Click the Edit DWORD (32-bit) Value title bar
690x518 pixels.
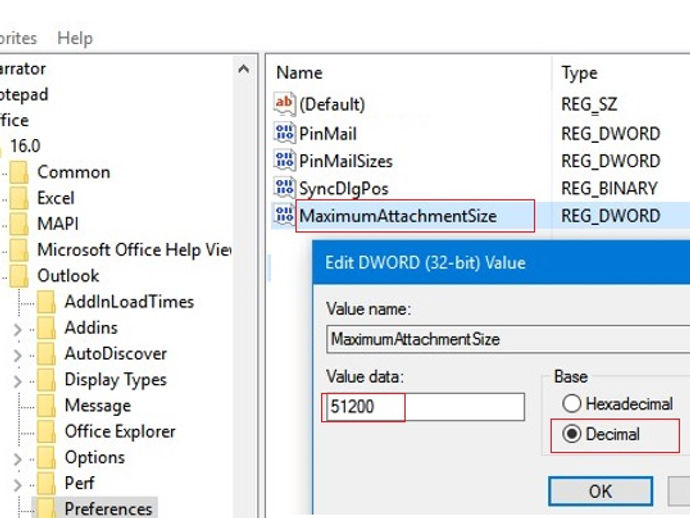point(501,262)
